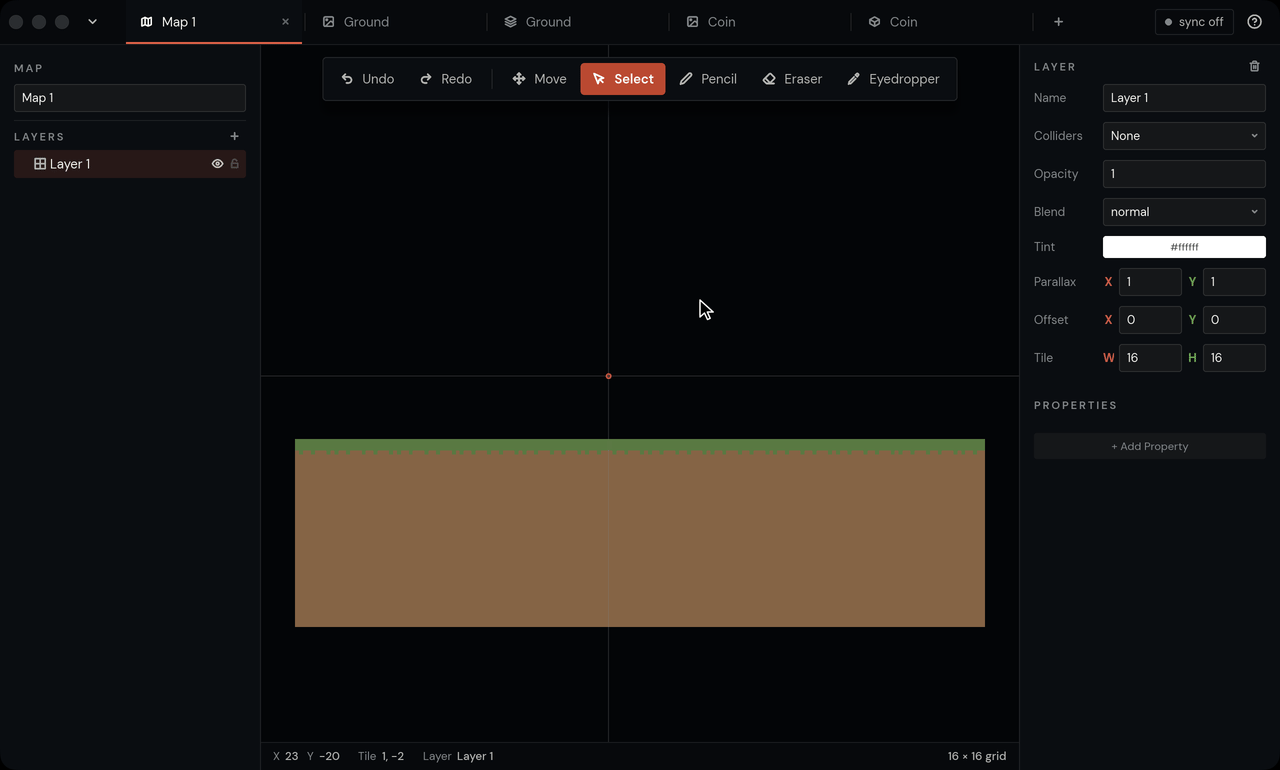Open a new tab with plus icon

point(1058,22)
